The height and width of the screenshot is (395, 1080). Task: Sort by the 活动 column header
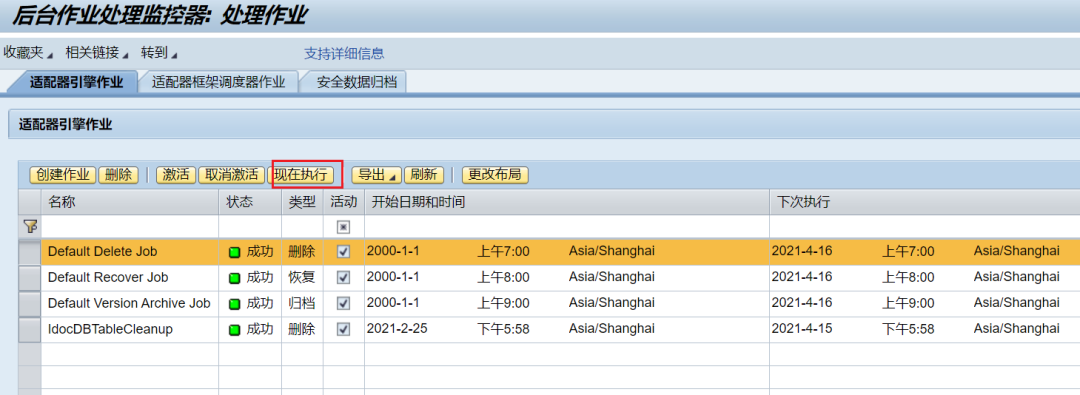(344, 202)
